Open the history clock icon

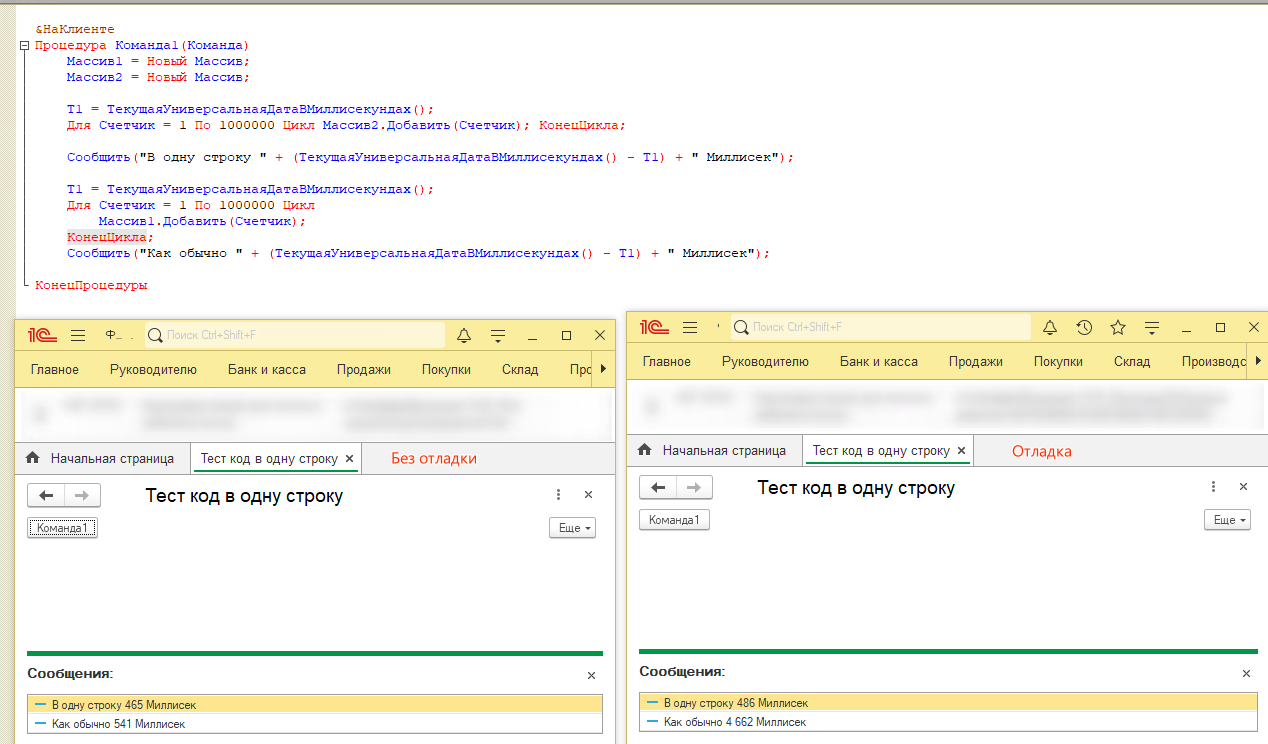click(x=1084, y=328)
